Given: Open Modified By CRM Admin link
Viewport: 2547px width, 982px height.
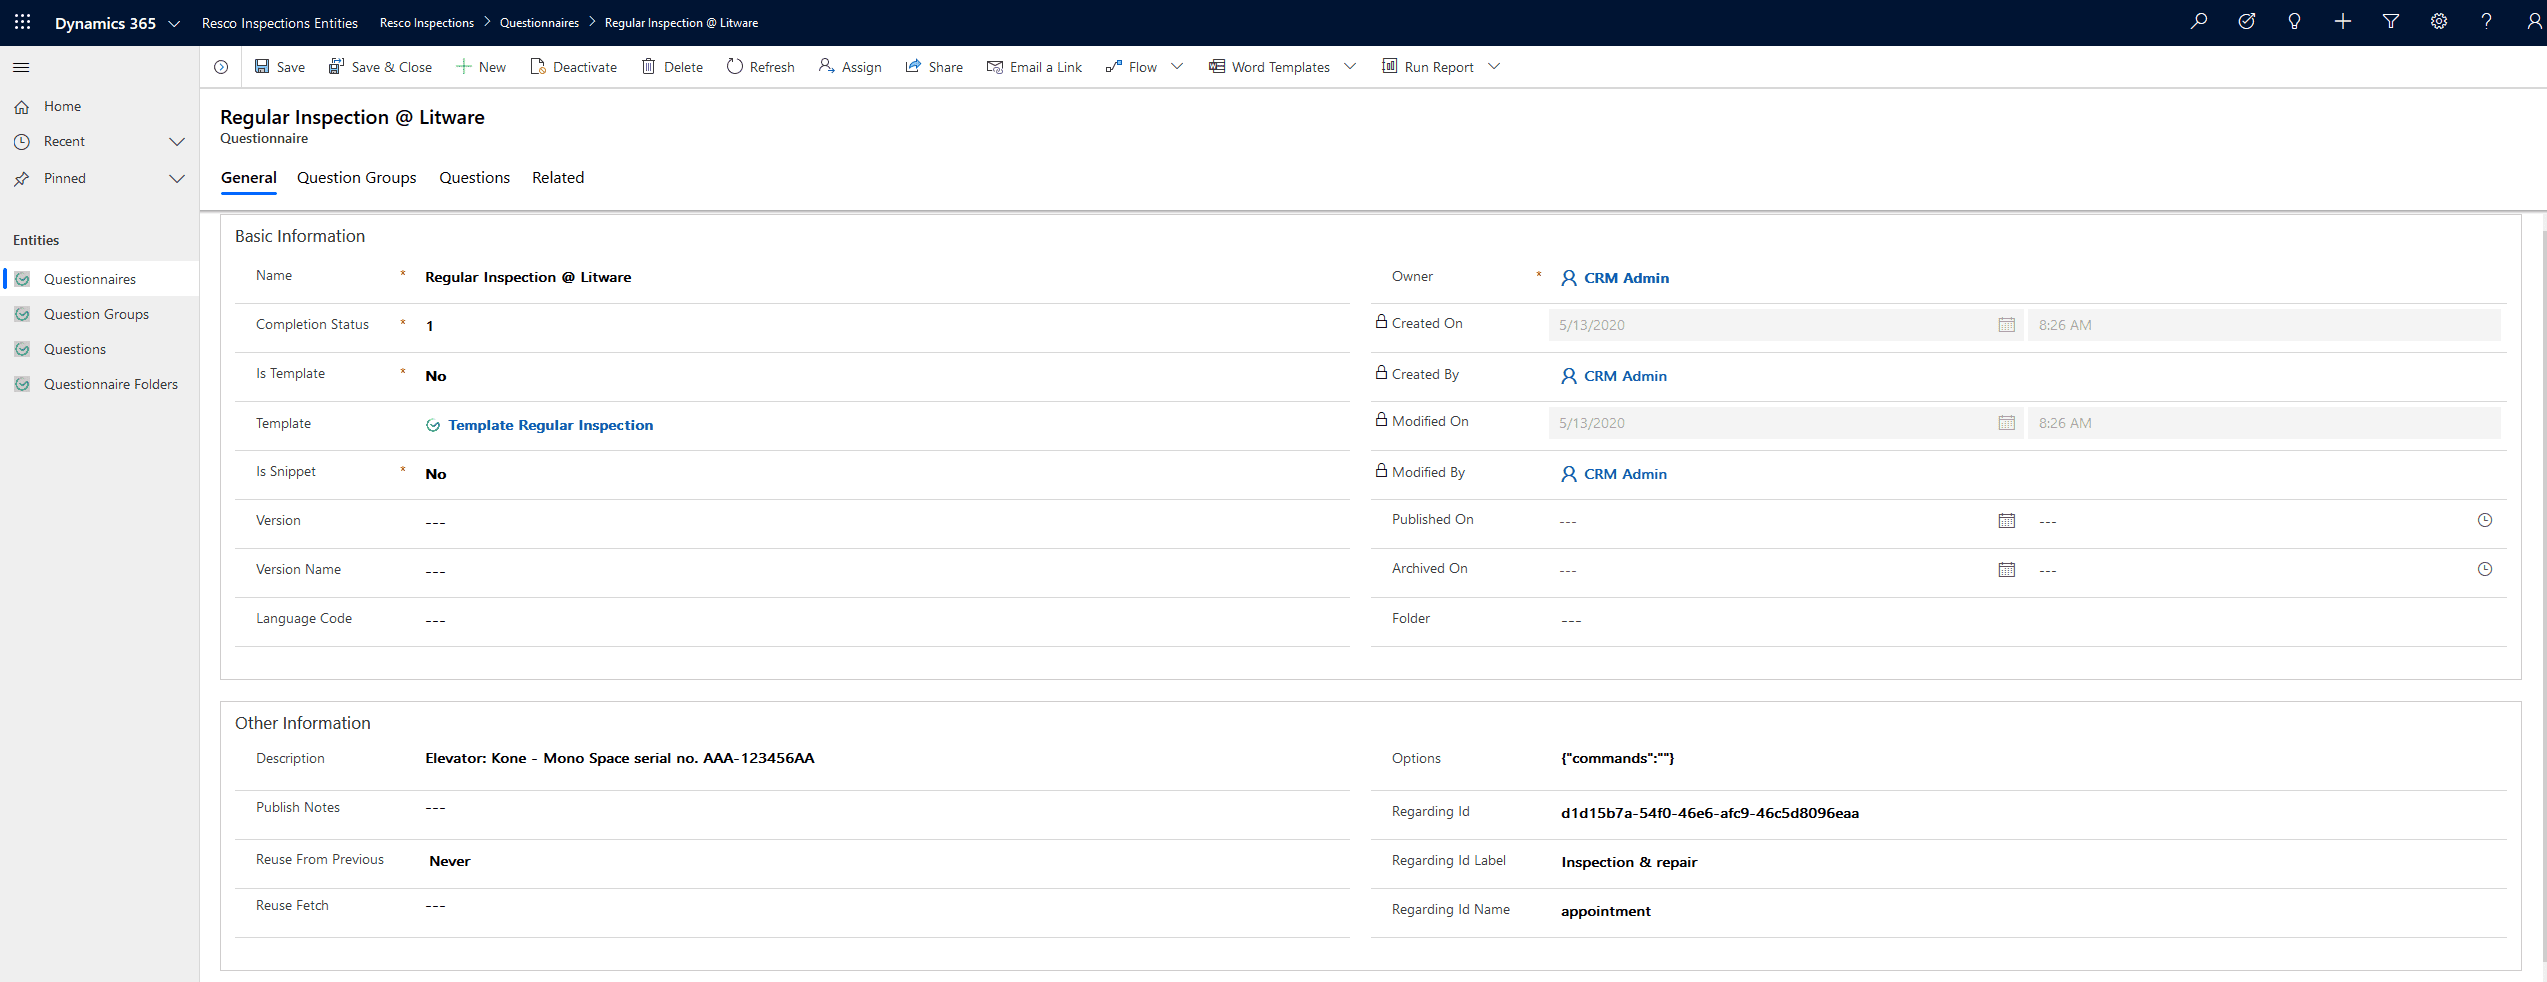Looking at the screenshot, I should tap(1625, 474).
